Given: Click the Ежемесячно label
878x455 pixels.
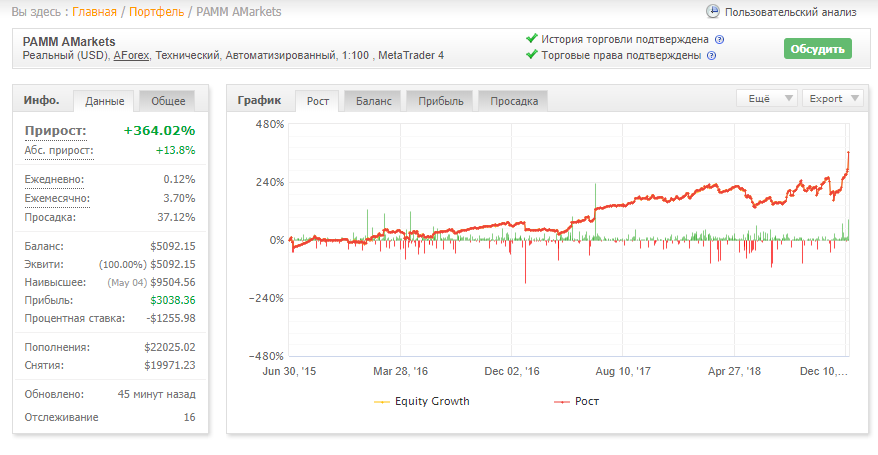Looking at the screenshot, I should (x=57, y=199).
